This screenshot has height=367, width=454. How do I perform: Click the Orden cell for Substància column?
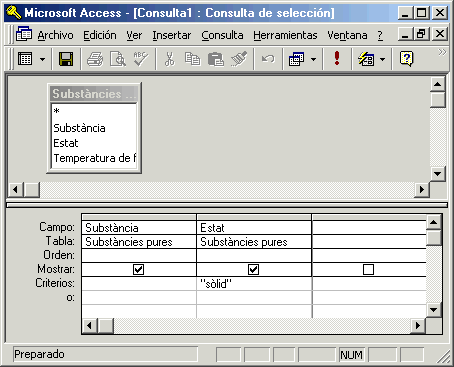click(x=139, y=256)
